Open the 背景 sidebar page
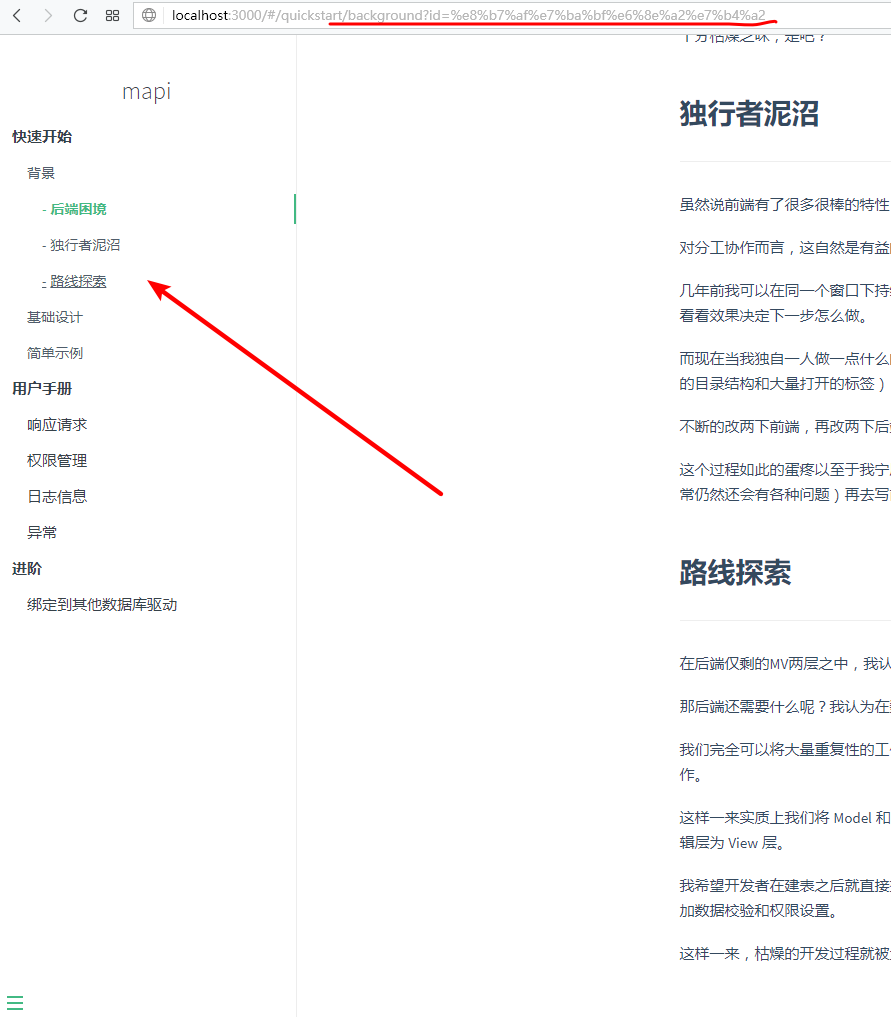Viewport: 891px width, 1017px height. tap(41, 173)
